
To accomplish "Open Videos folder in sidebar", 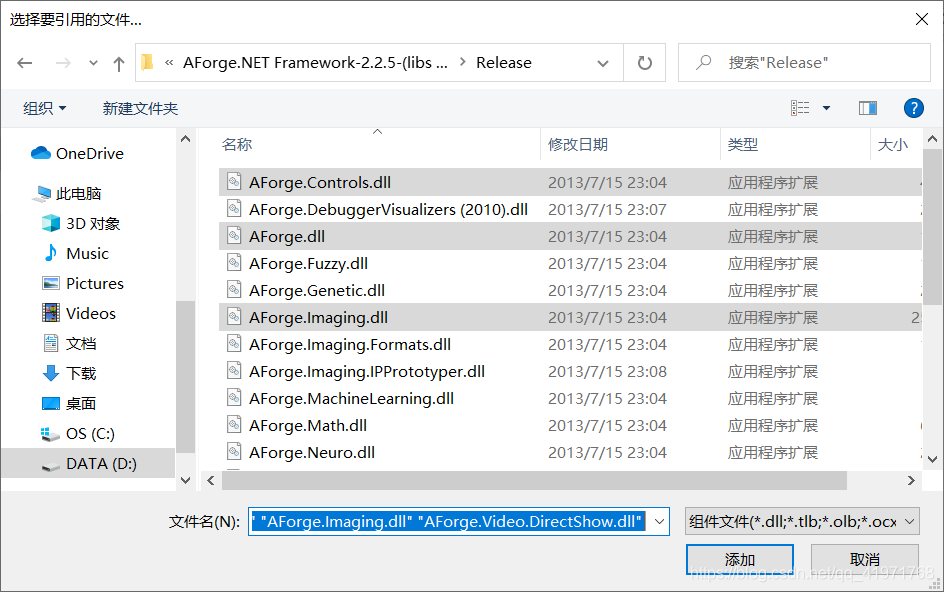I will [x=79, y=314].
